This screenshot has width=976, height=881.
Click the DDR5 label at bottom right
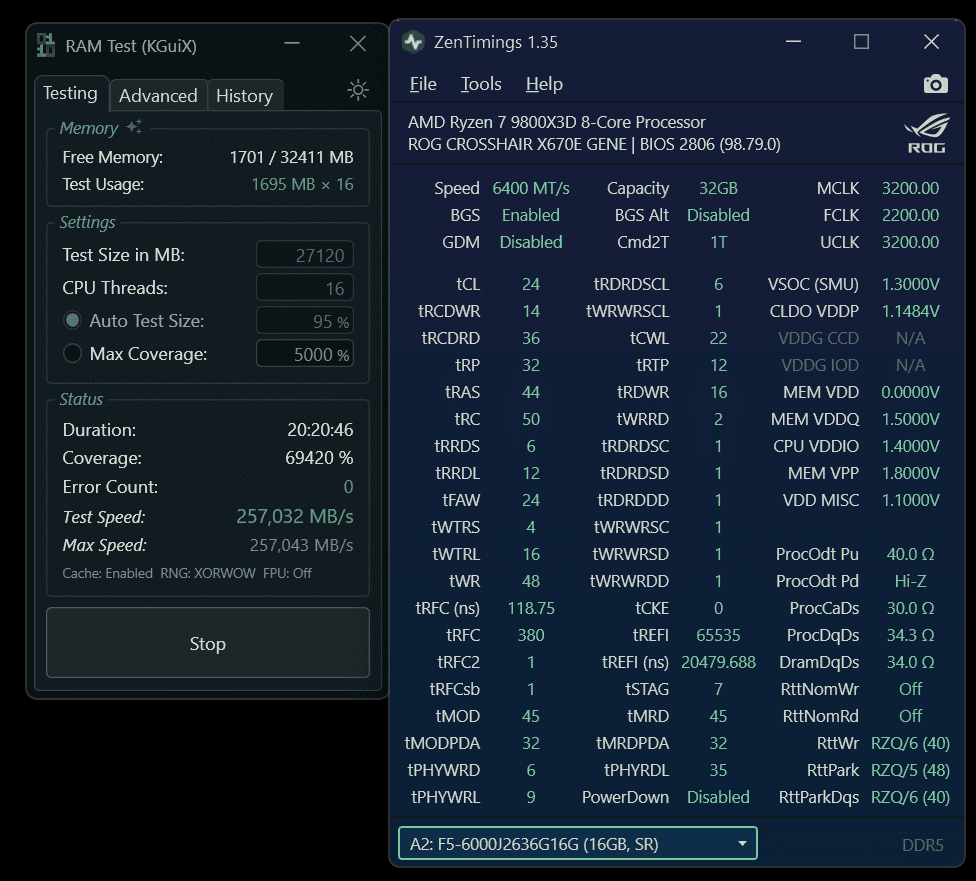922,845
